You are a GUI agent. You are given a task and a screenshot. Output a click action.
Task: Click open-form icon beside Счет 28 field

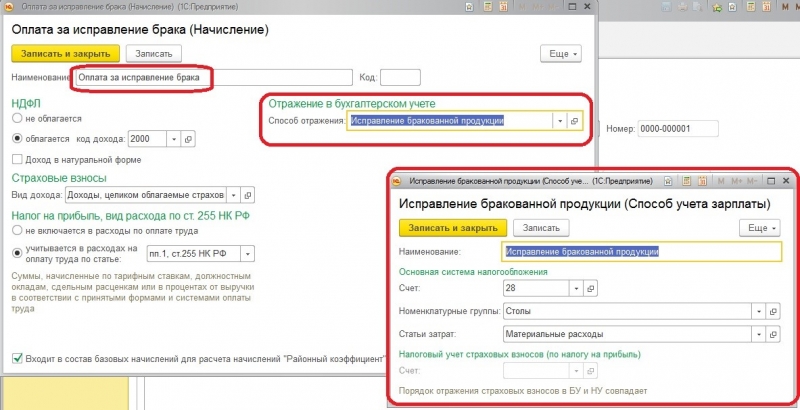pyautogui.click(x=590, y=288)
